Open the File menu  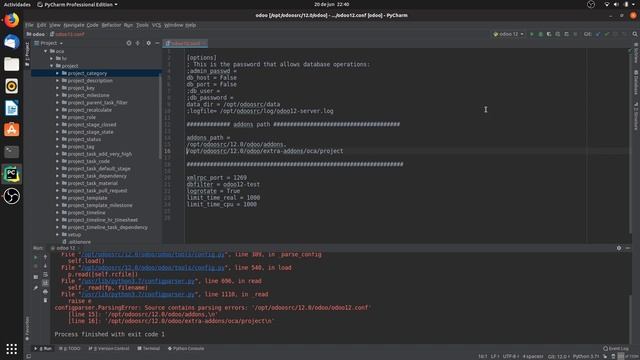pos(29,25)
